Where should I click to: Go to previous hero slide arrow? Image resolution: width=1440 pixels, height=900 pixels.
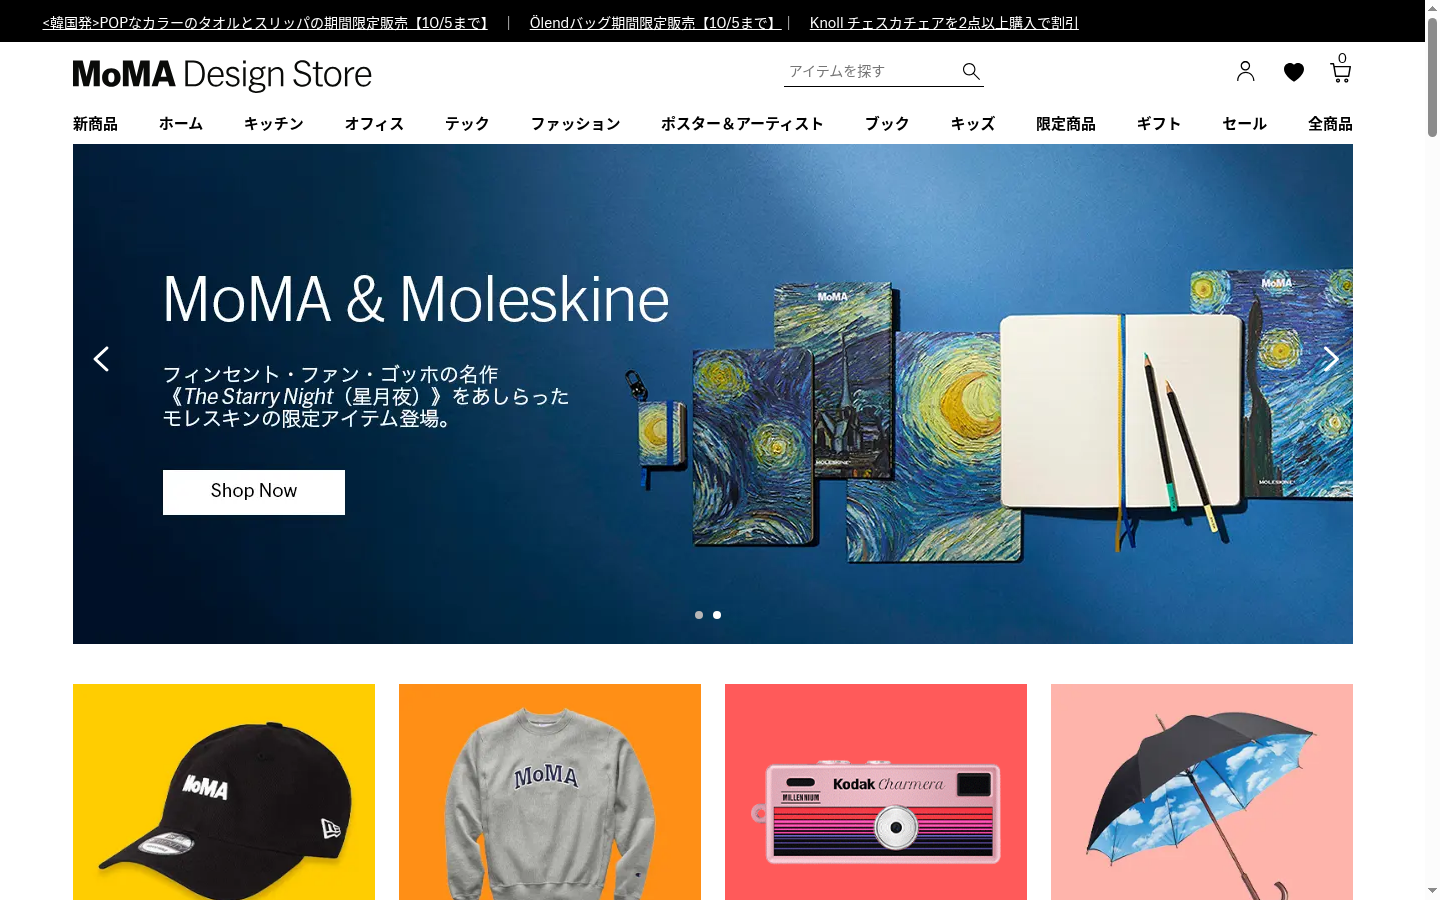101,359
